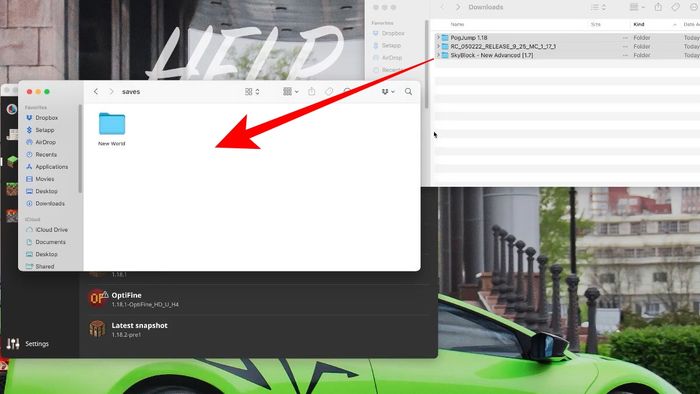Sort Downloads list by Size column
The image size is (700, 394).
596,24
